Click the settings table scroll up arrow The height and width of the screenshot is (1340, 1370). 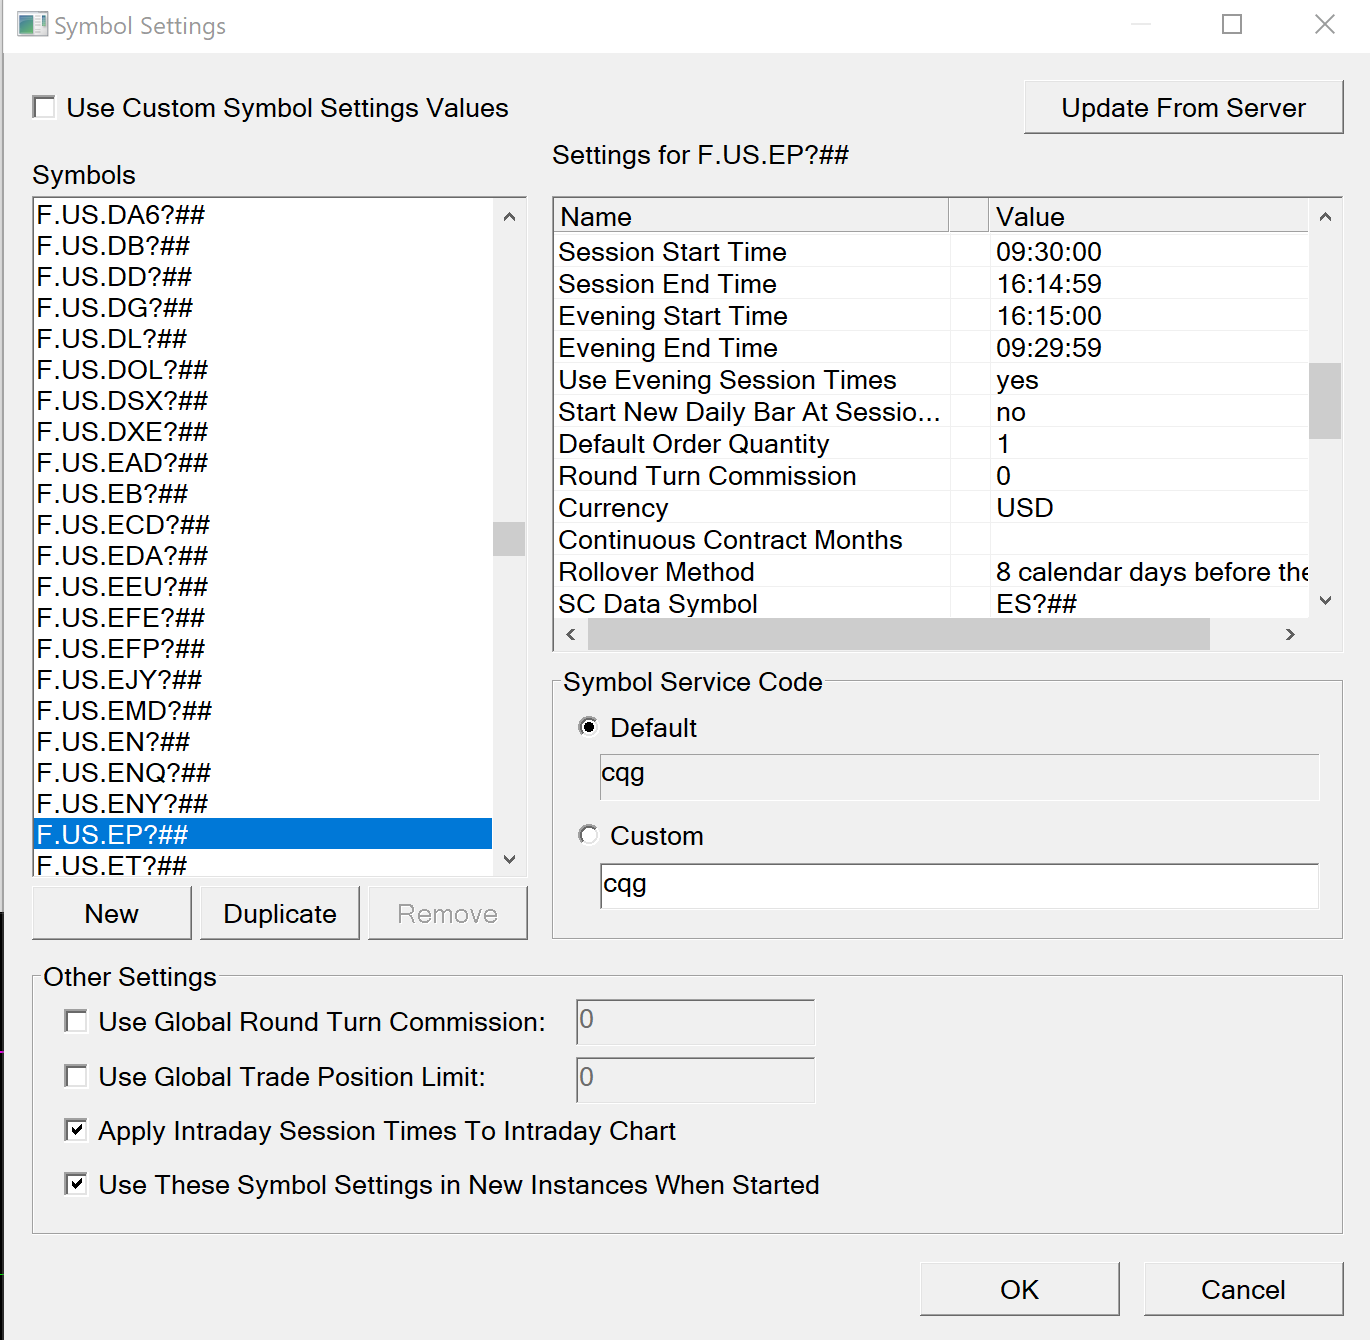pos(1325,216)
